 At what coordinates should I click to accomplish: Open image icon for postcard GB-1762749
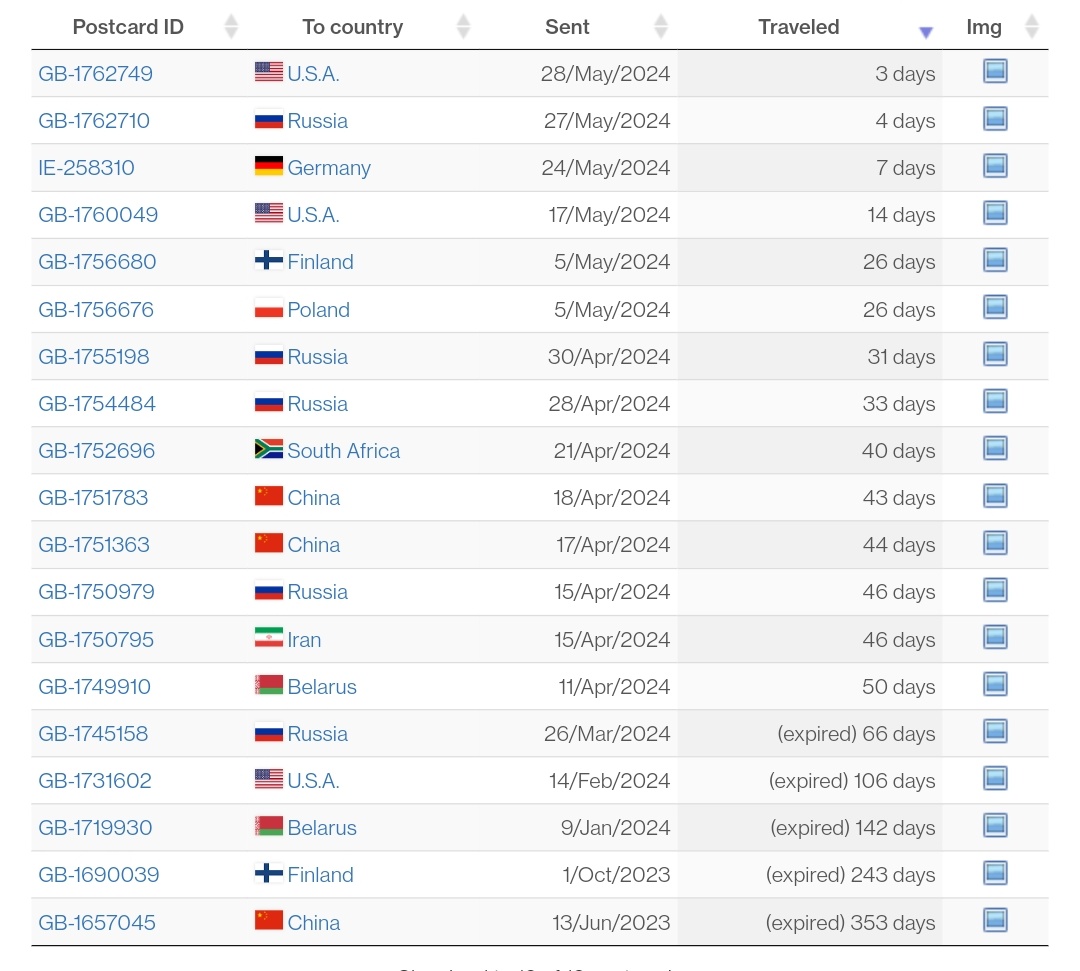coord(994,71)
